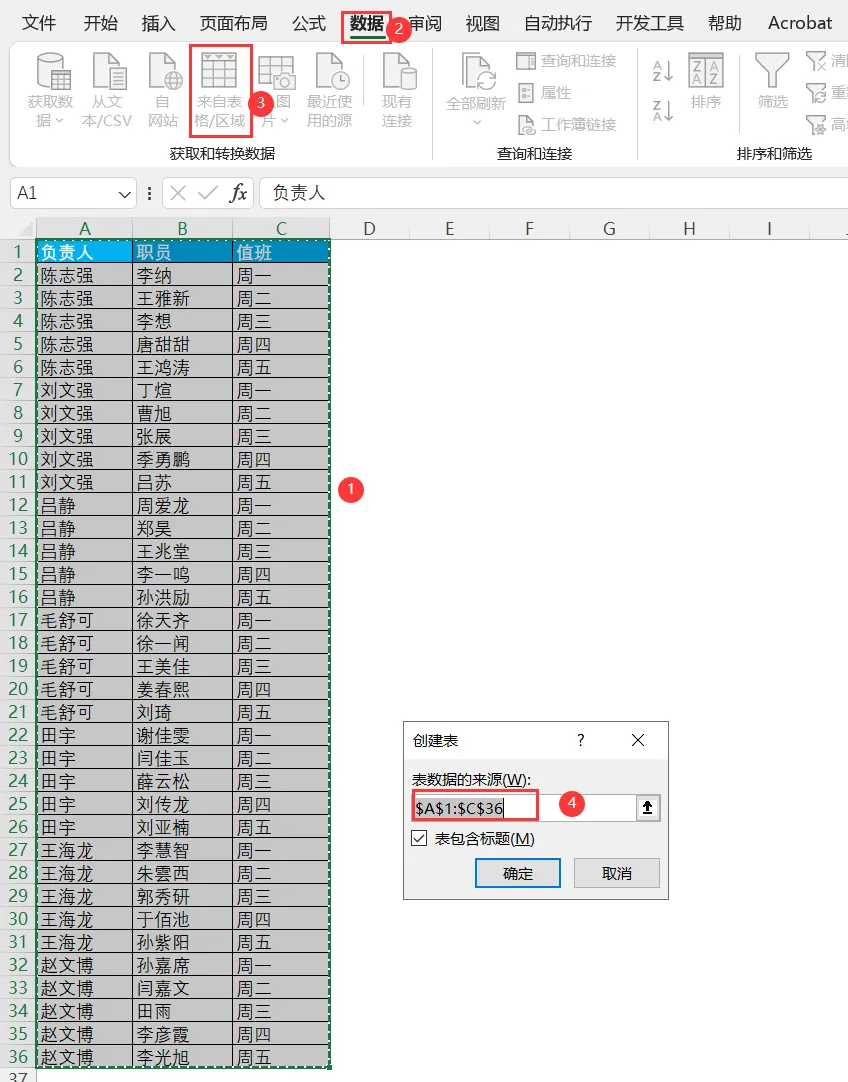
Task: Switch to the 公式 tab
Action: pyautogui.click(x=308, y=23)
